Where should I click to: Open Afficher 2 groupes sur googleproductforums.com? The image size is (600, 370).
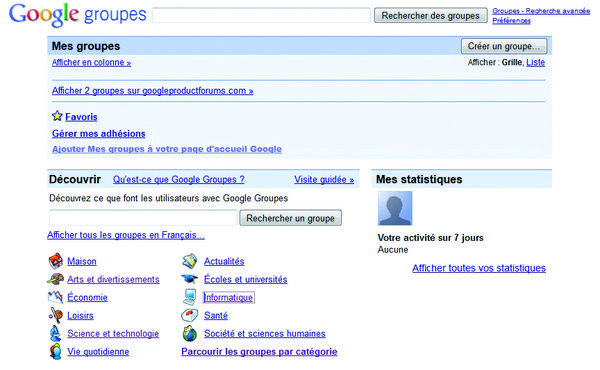click(x=153, y=91)
